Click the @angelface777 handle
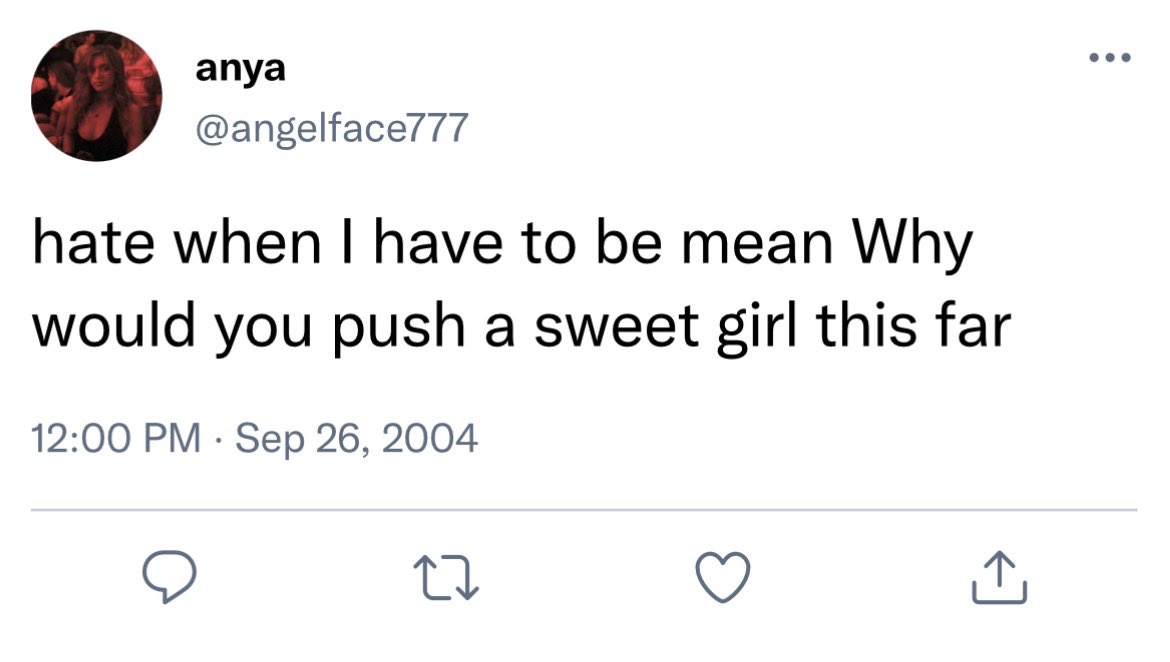1170x662 pixels. (332, 128)
